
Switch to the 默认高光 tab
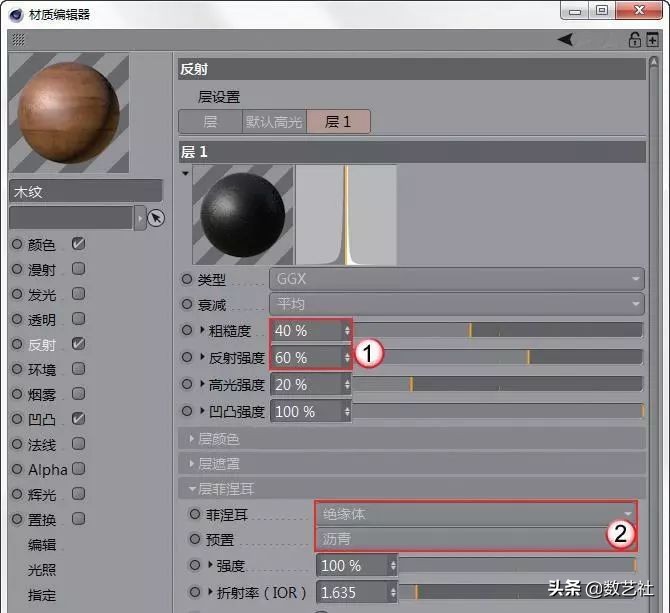(x=274, y=122)
